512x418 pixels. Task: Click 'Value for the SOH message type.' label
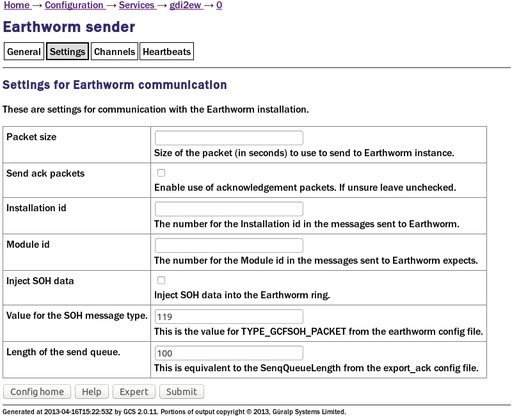(77, 315)
